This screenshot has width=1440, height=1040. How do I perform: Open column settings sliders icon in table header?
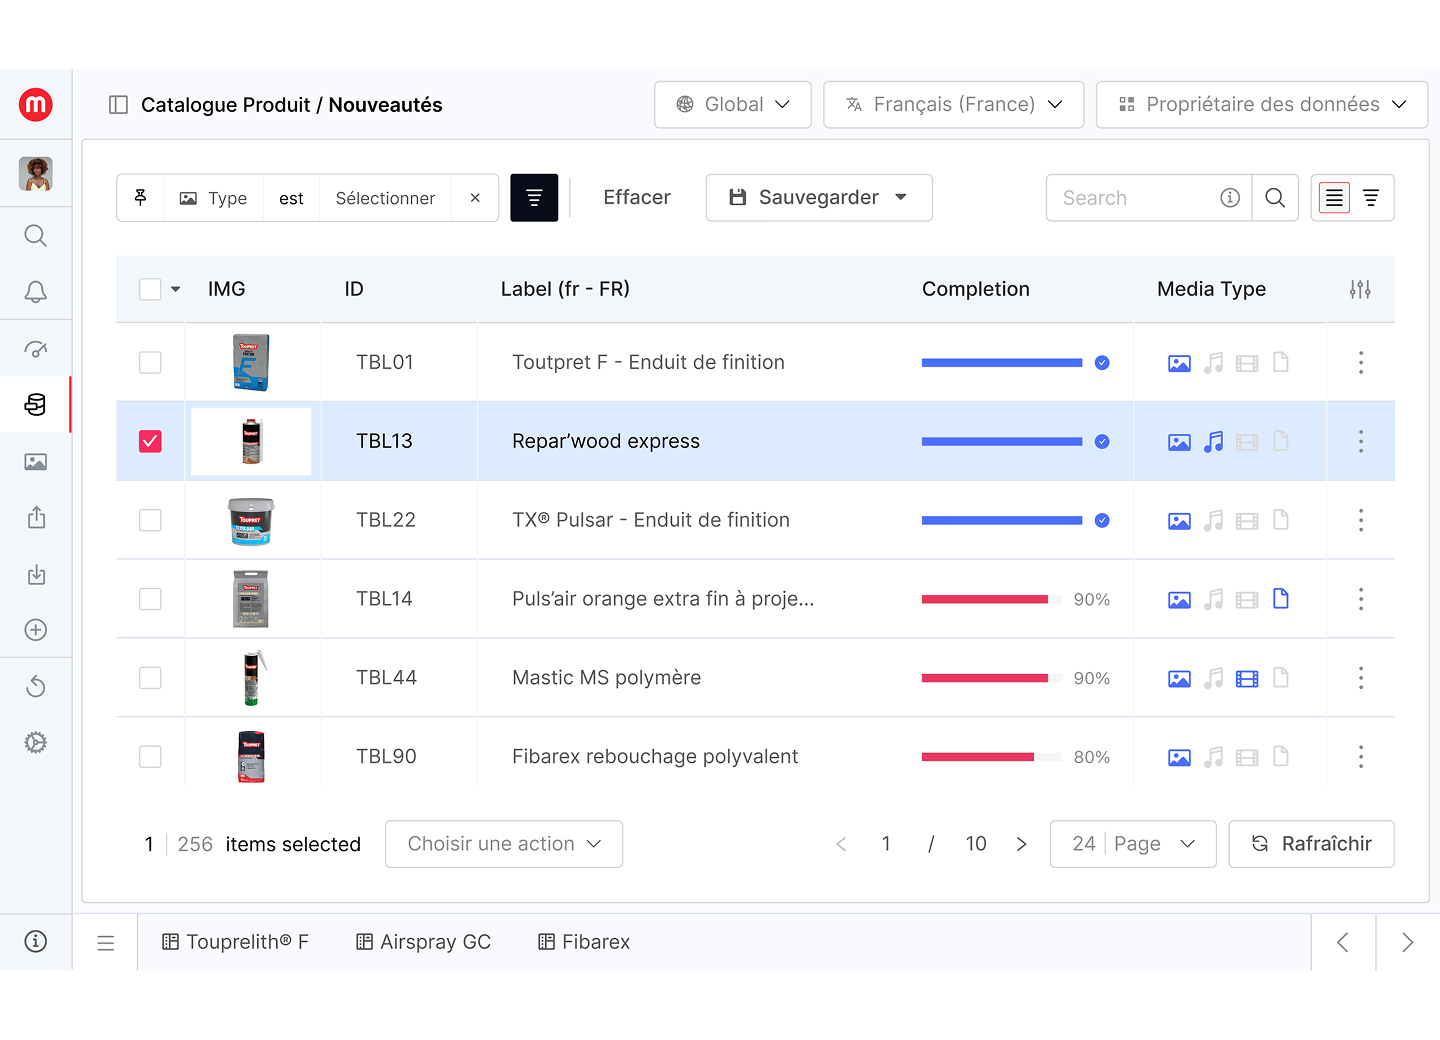[x=1360, y=289]
